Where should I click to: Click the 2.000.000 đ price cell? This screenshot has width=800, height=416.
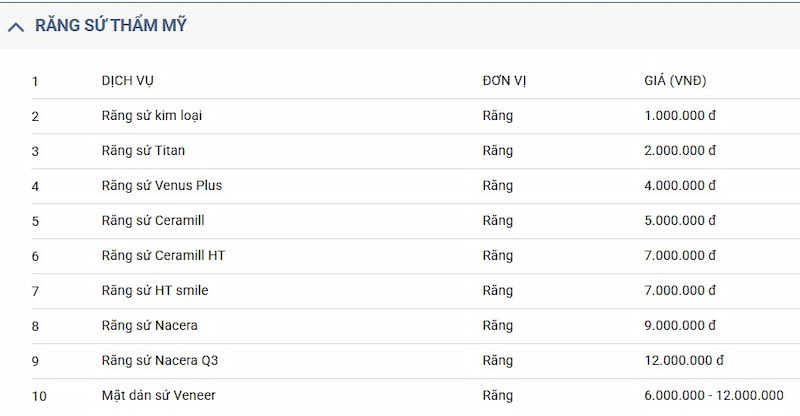[x=680, y=151]
